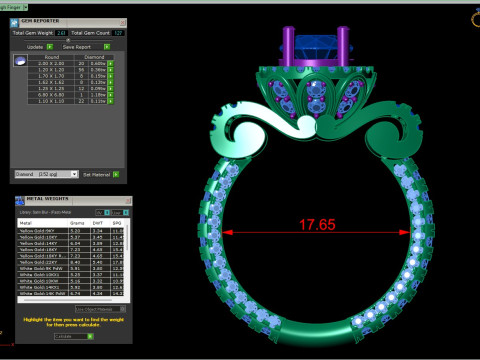Click the SPG column header
Screen dimensions: 480x360
tap(117, 223)
